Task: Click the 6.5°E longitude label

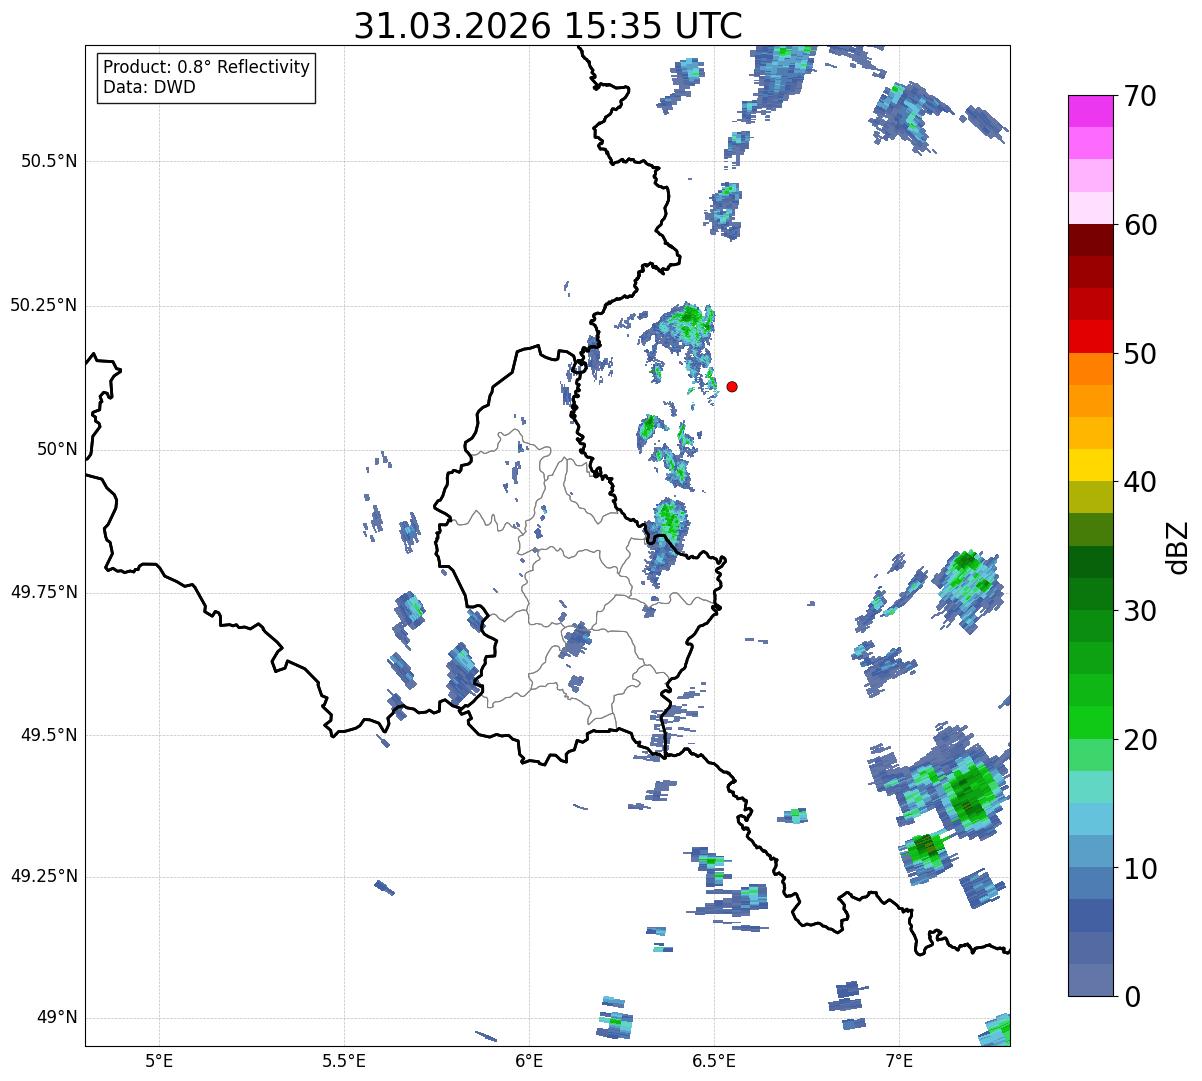Action: [714, 1060]
